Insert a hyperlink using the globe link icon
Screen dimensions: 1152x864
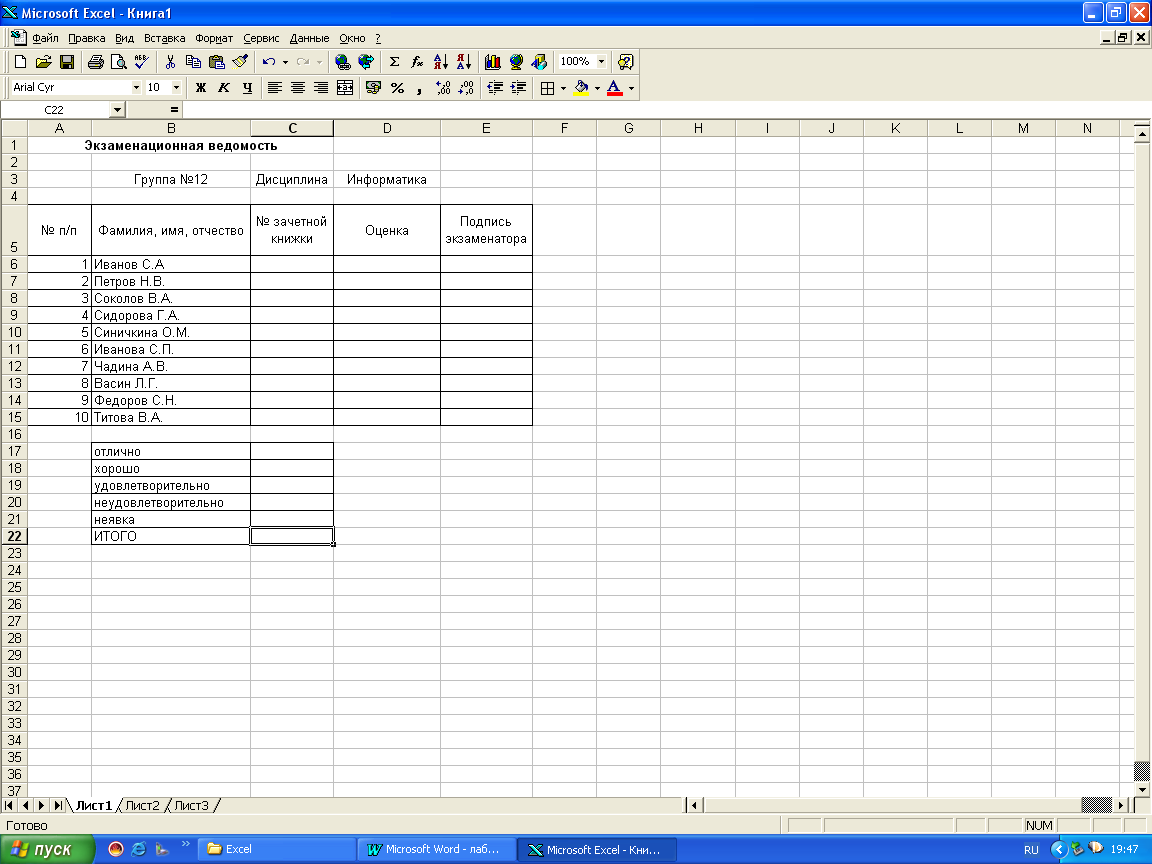pos(342,62)
